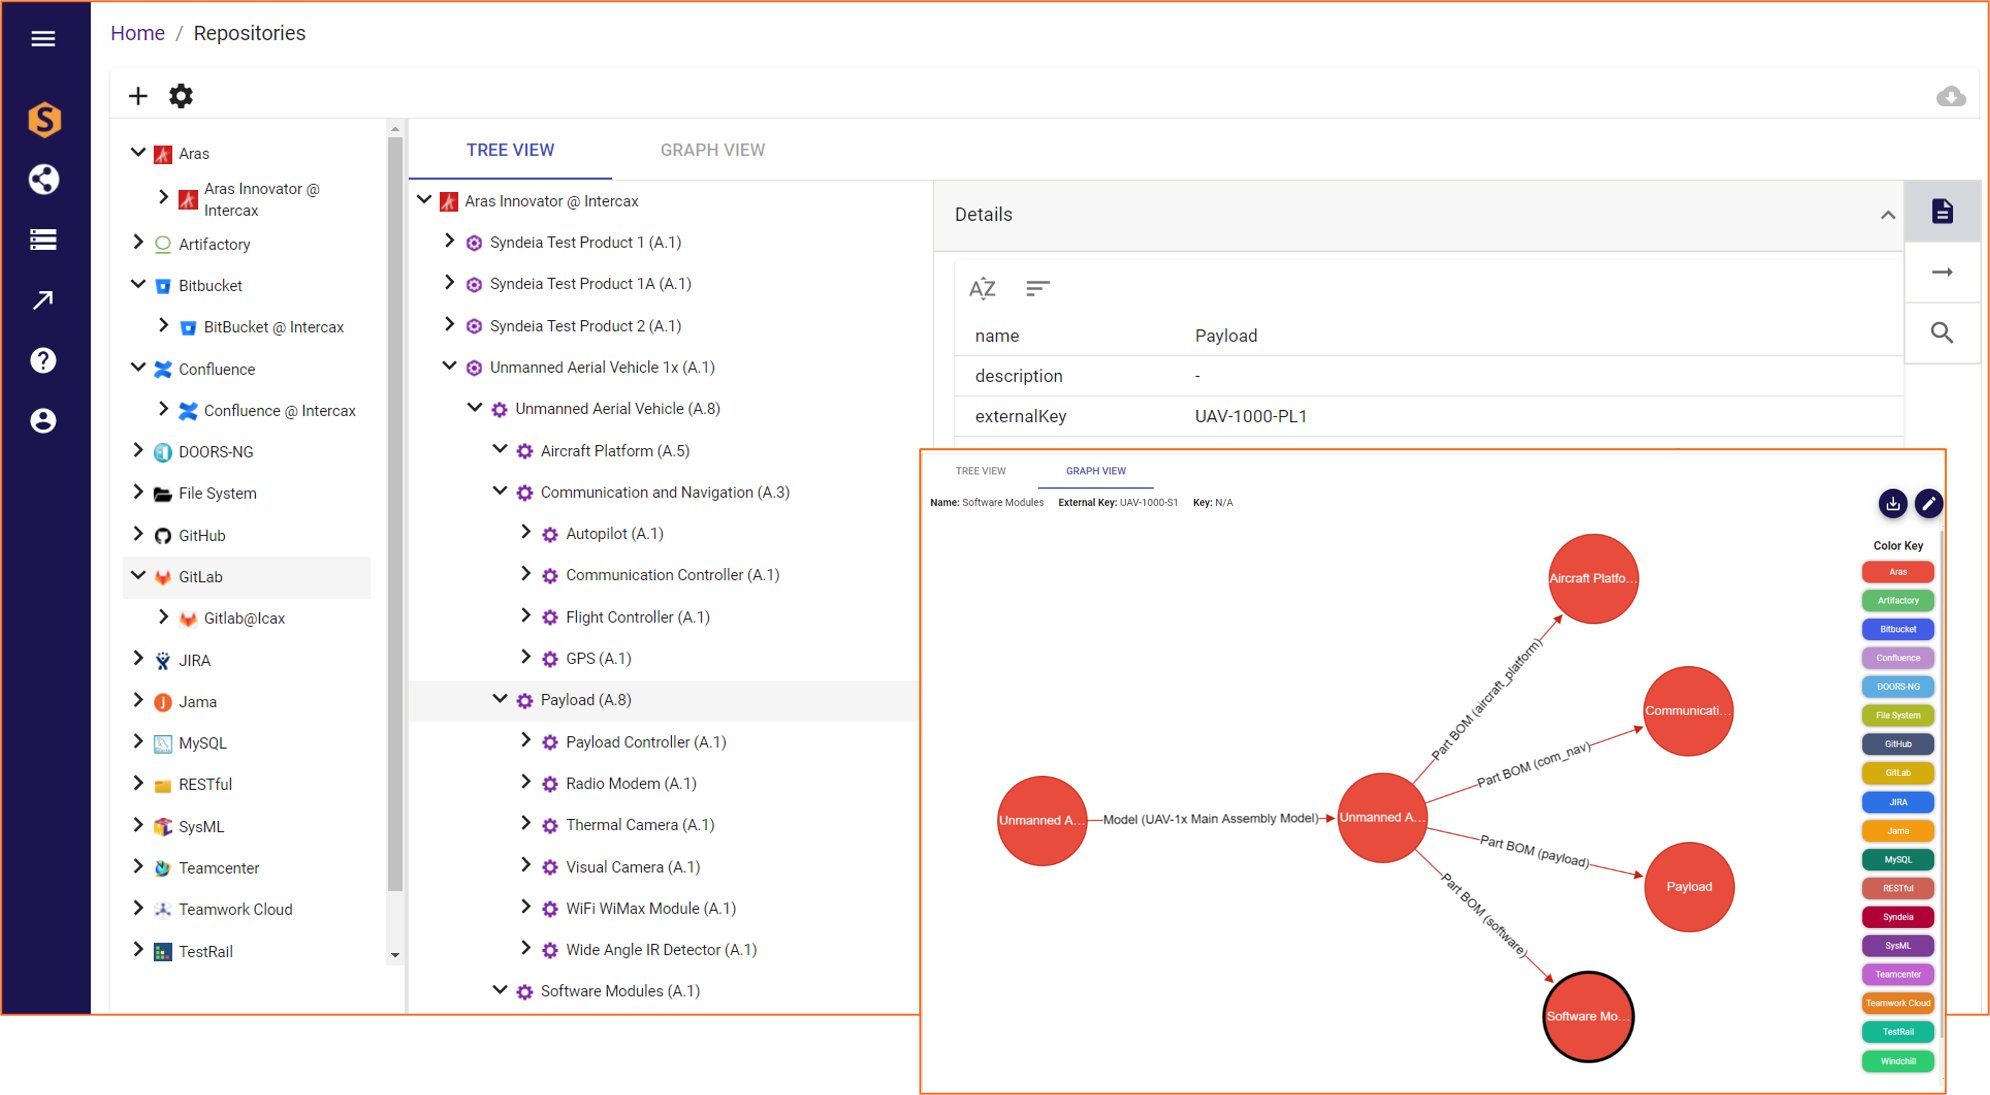
Task: Select the MySQL repository
Action: point(203,743)
